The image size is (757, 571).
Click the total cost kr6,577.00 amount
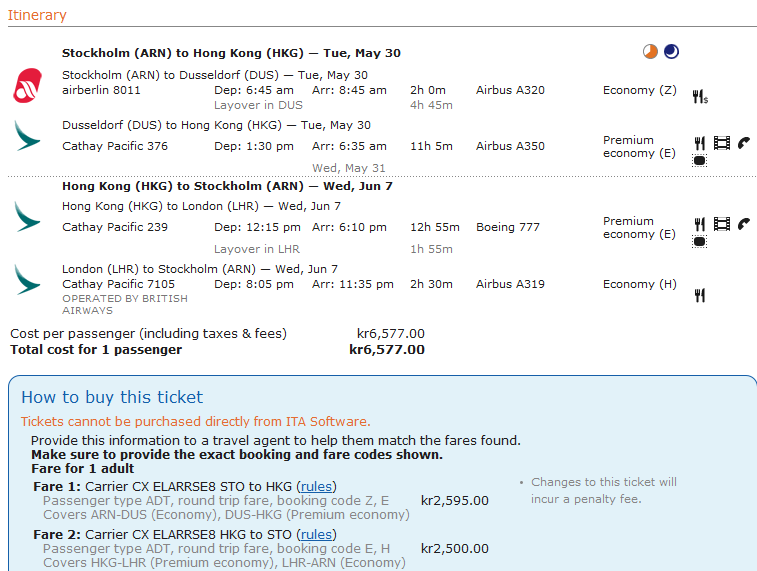click(387, 350)
